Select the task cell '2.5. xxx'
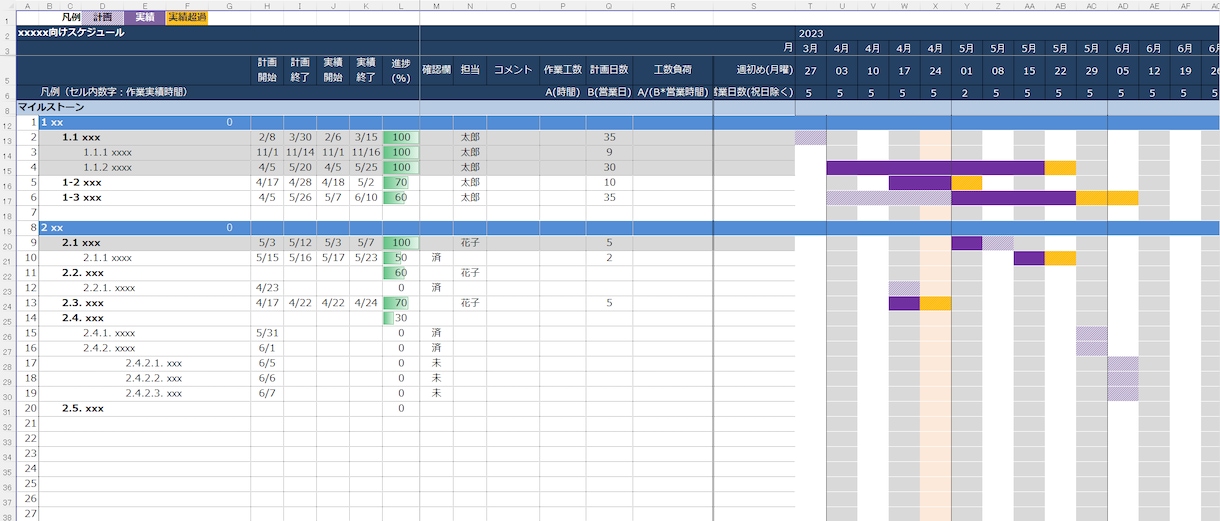The width and height of the screenshot is (1220, 521). point(83,408)
